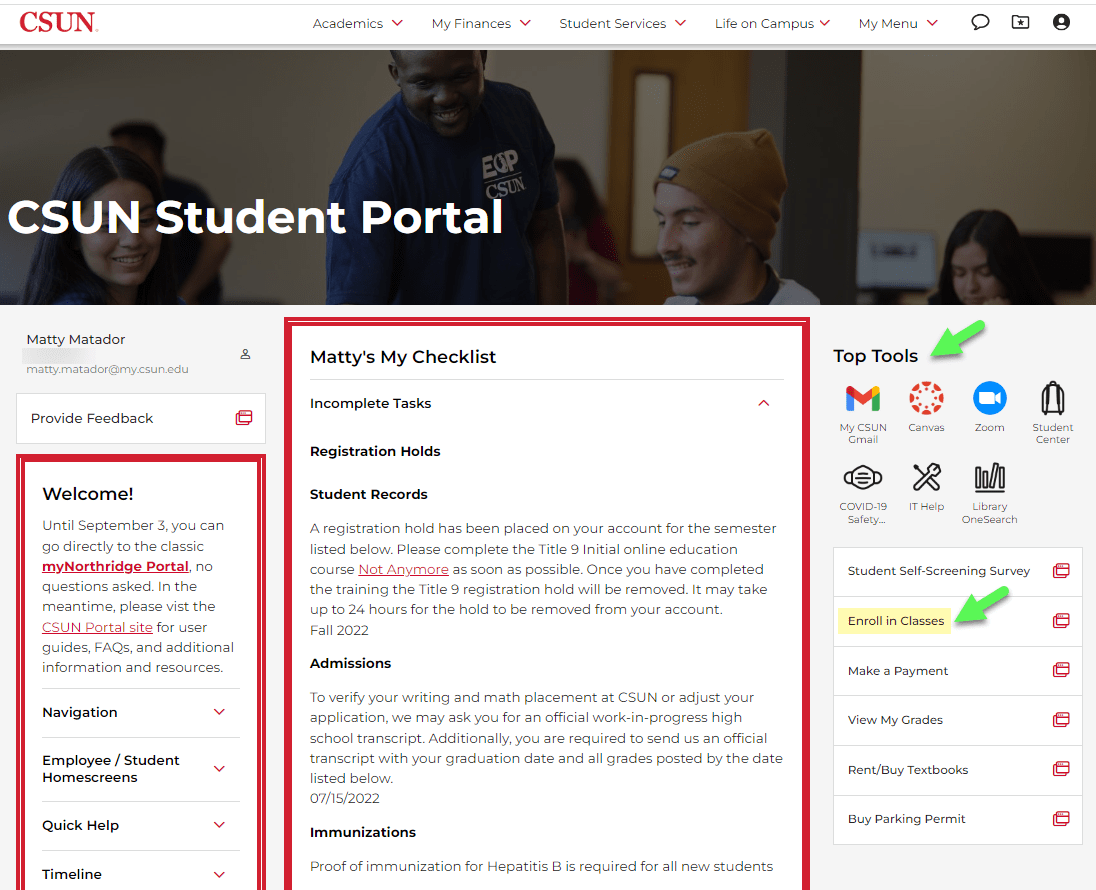The width and height of the screenshot is (1096, 890).
Task: Expand the Timeline section
Action: click(140, 875)
